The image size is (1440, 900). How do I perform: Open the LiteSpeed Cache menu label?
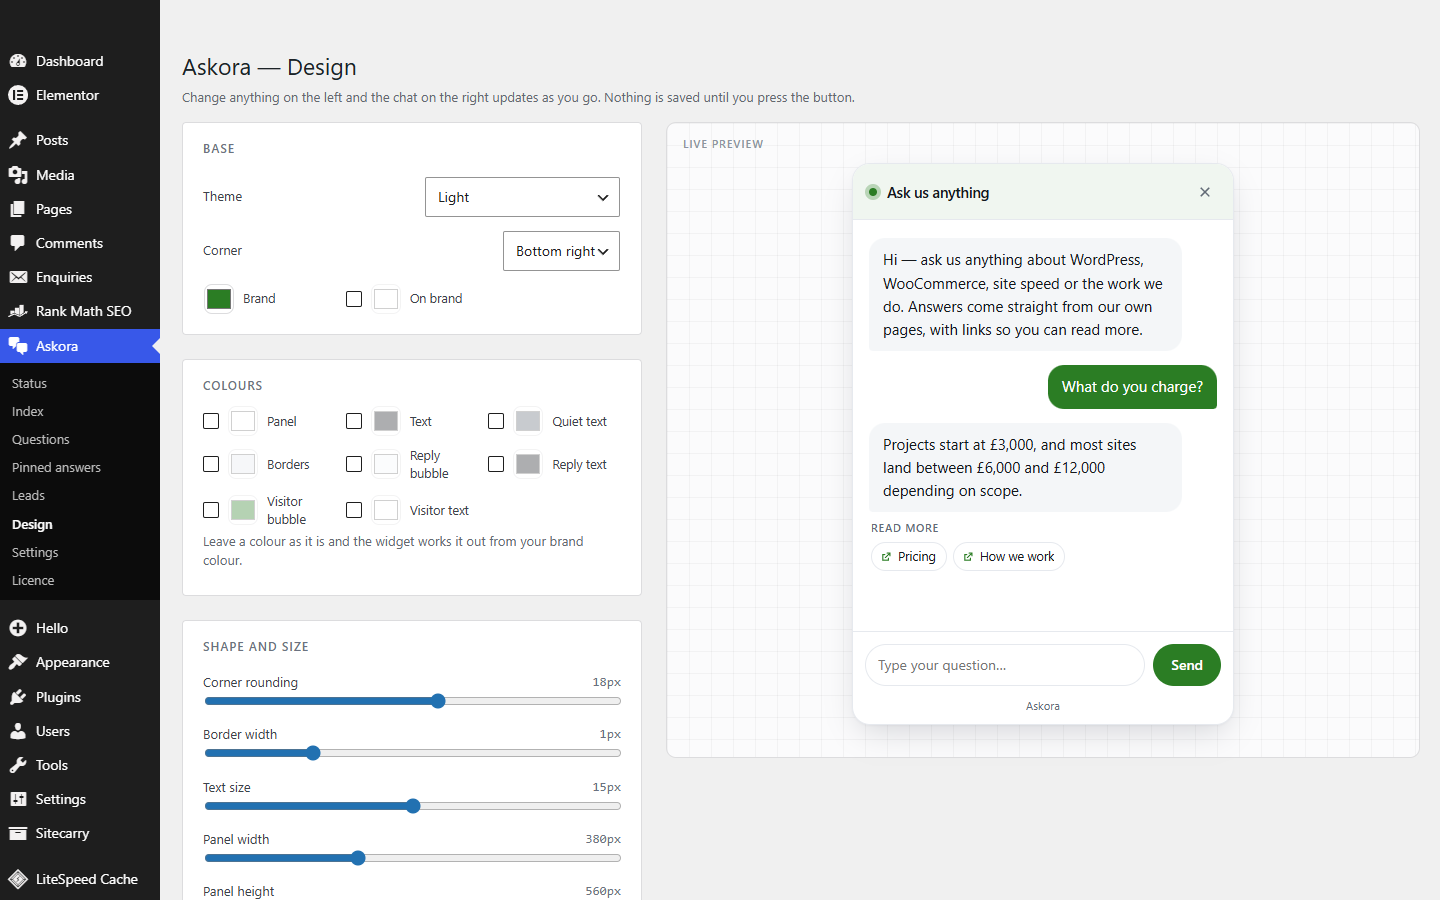tap(87, 879)
